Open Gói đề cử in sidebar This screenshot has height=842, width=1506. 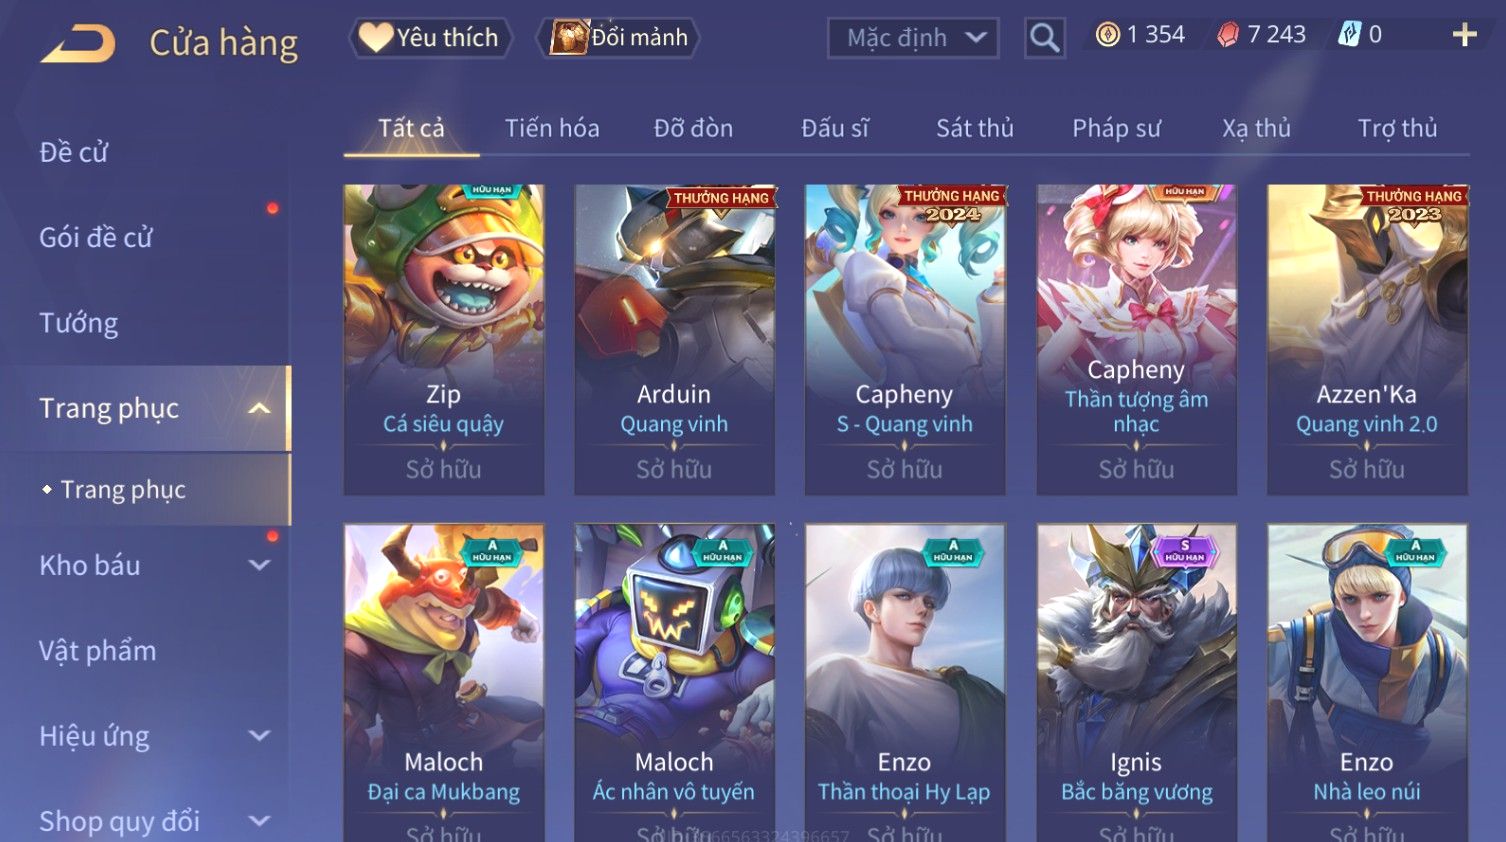96,238
